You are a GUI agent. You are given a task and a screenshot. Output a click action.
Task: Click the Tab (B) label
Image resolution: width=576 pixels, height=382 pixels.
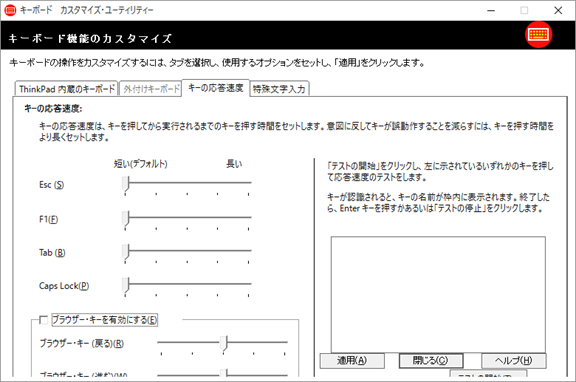(x=52, y=253)
